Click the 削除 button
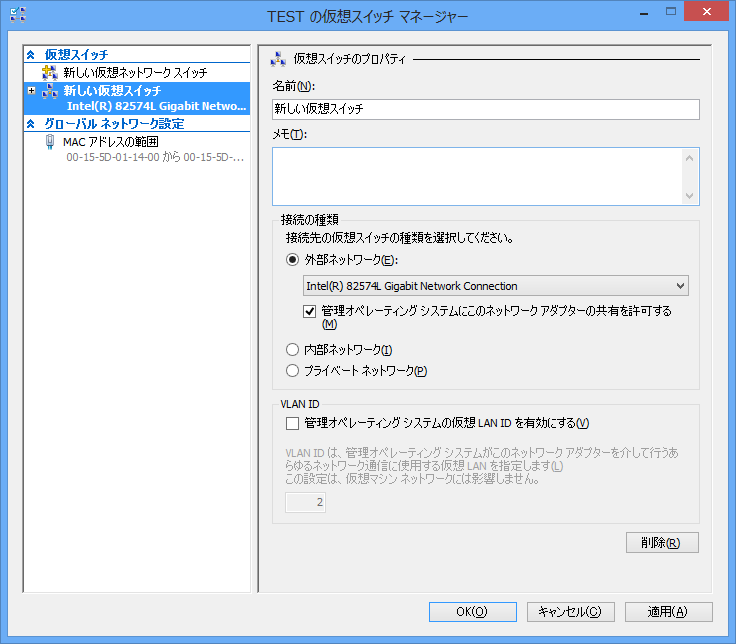The height and width of the screenshot is (644, 736). point(662,543)
